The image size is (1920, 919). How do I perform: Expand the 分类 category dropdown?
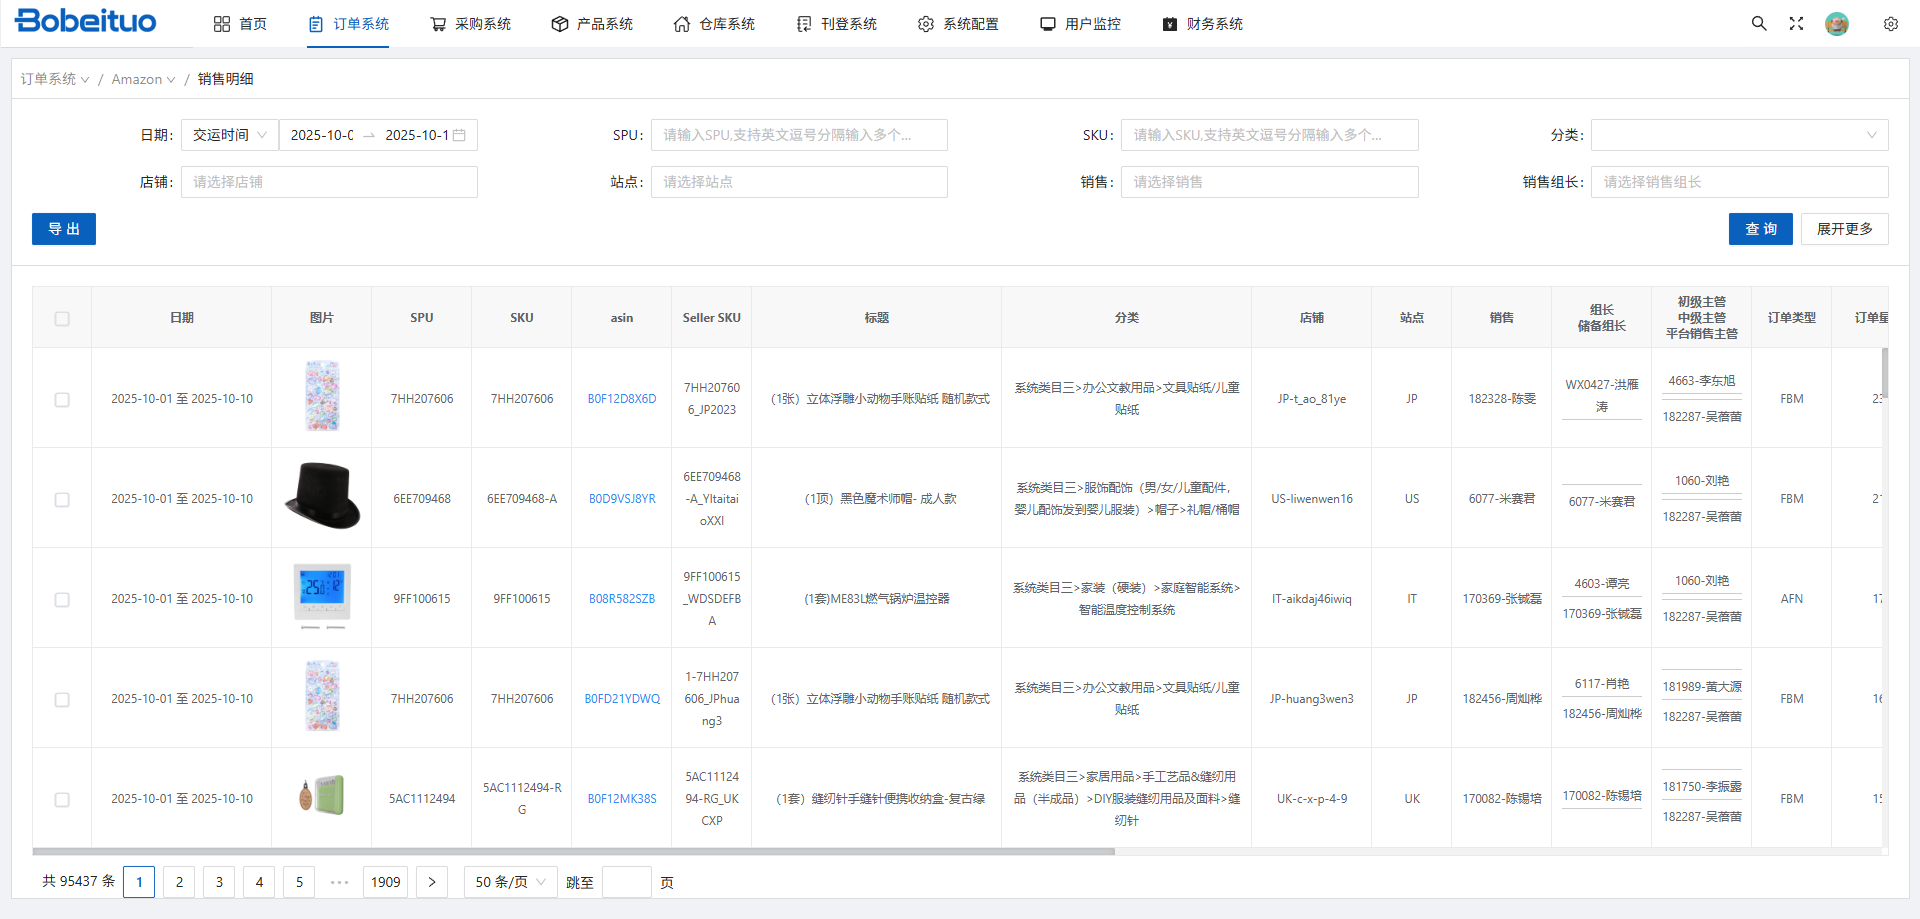(x=1738, y=135)
